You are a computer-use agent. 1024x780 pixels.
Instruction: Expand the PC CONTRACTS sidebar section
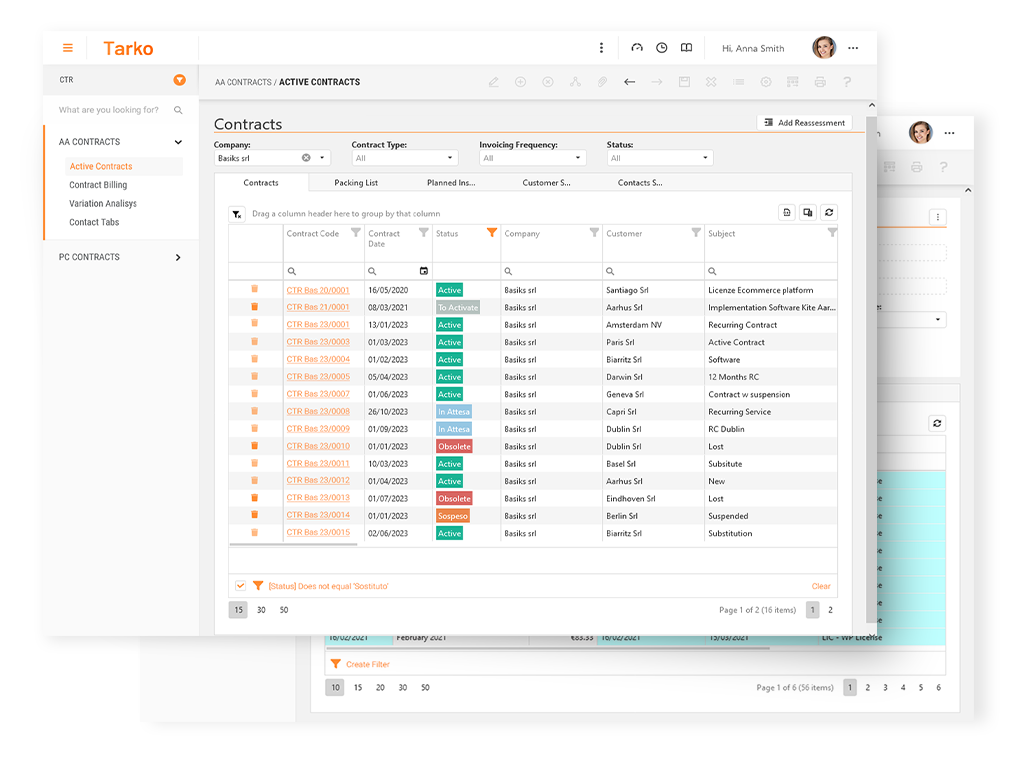[x=178, y=257]
